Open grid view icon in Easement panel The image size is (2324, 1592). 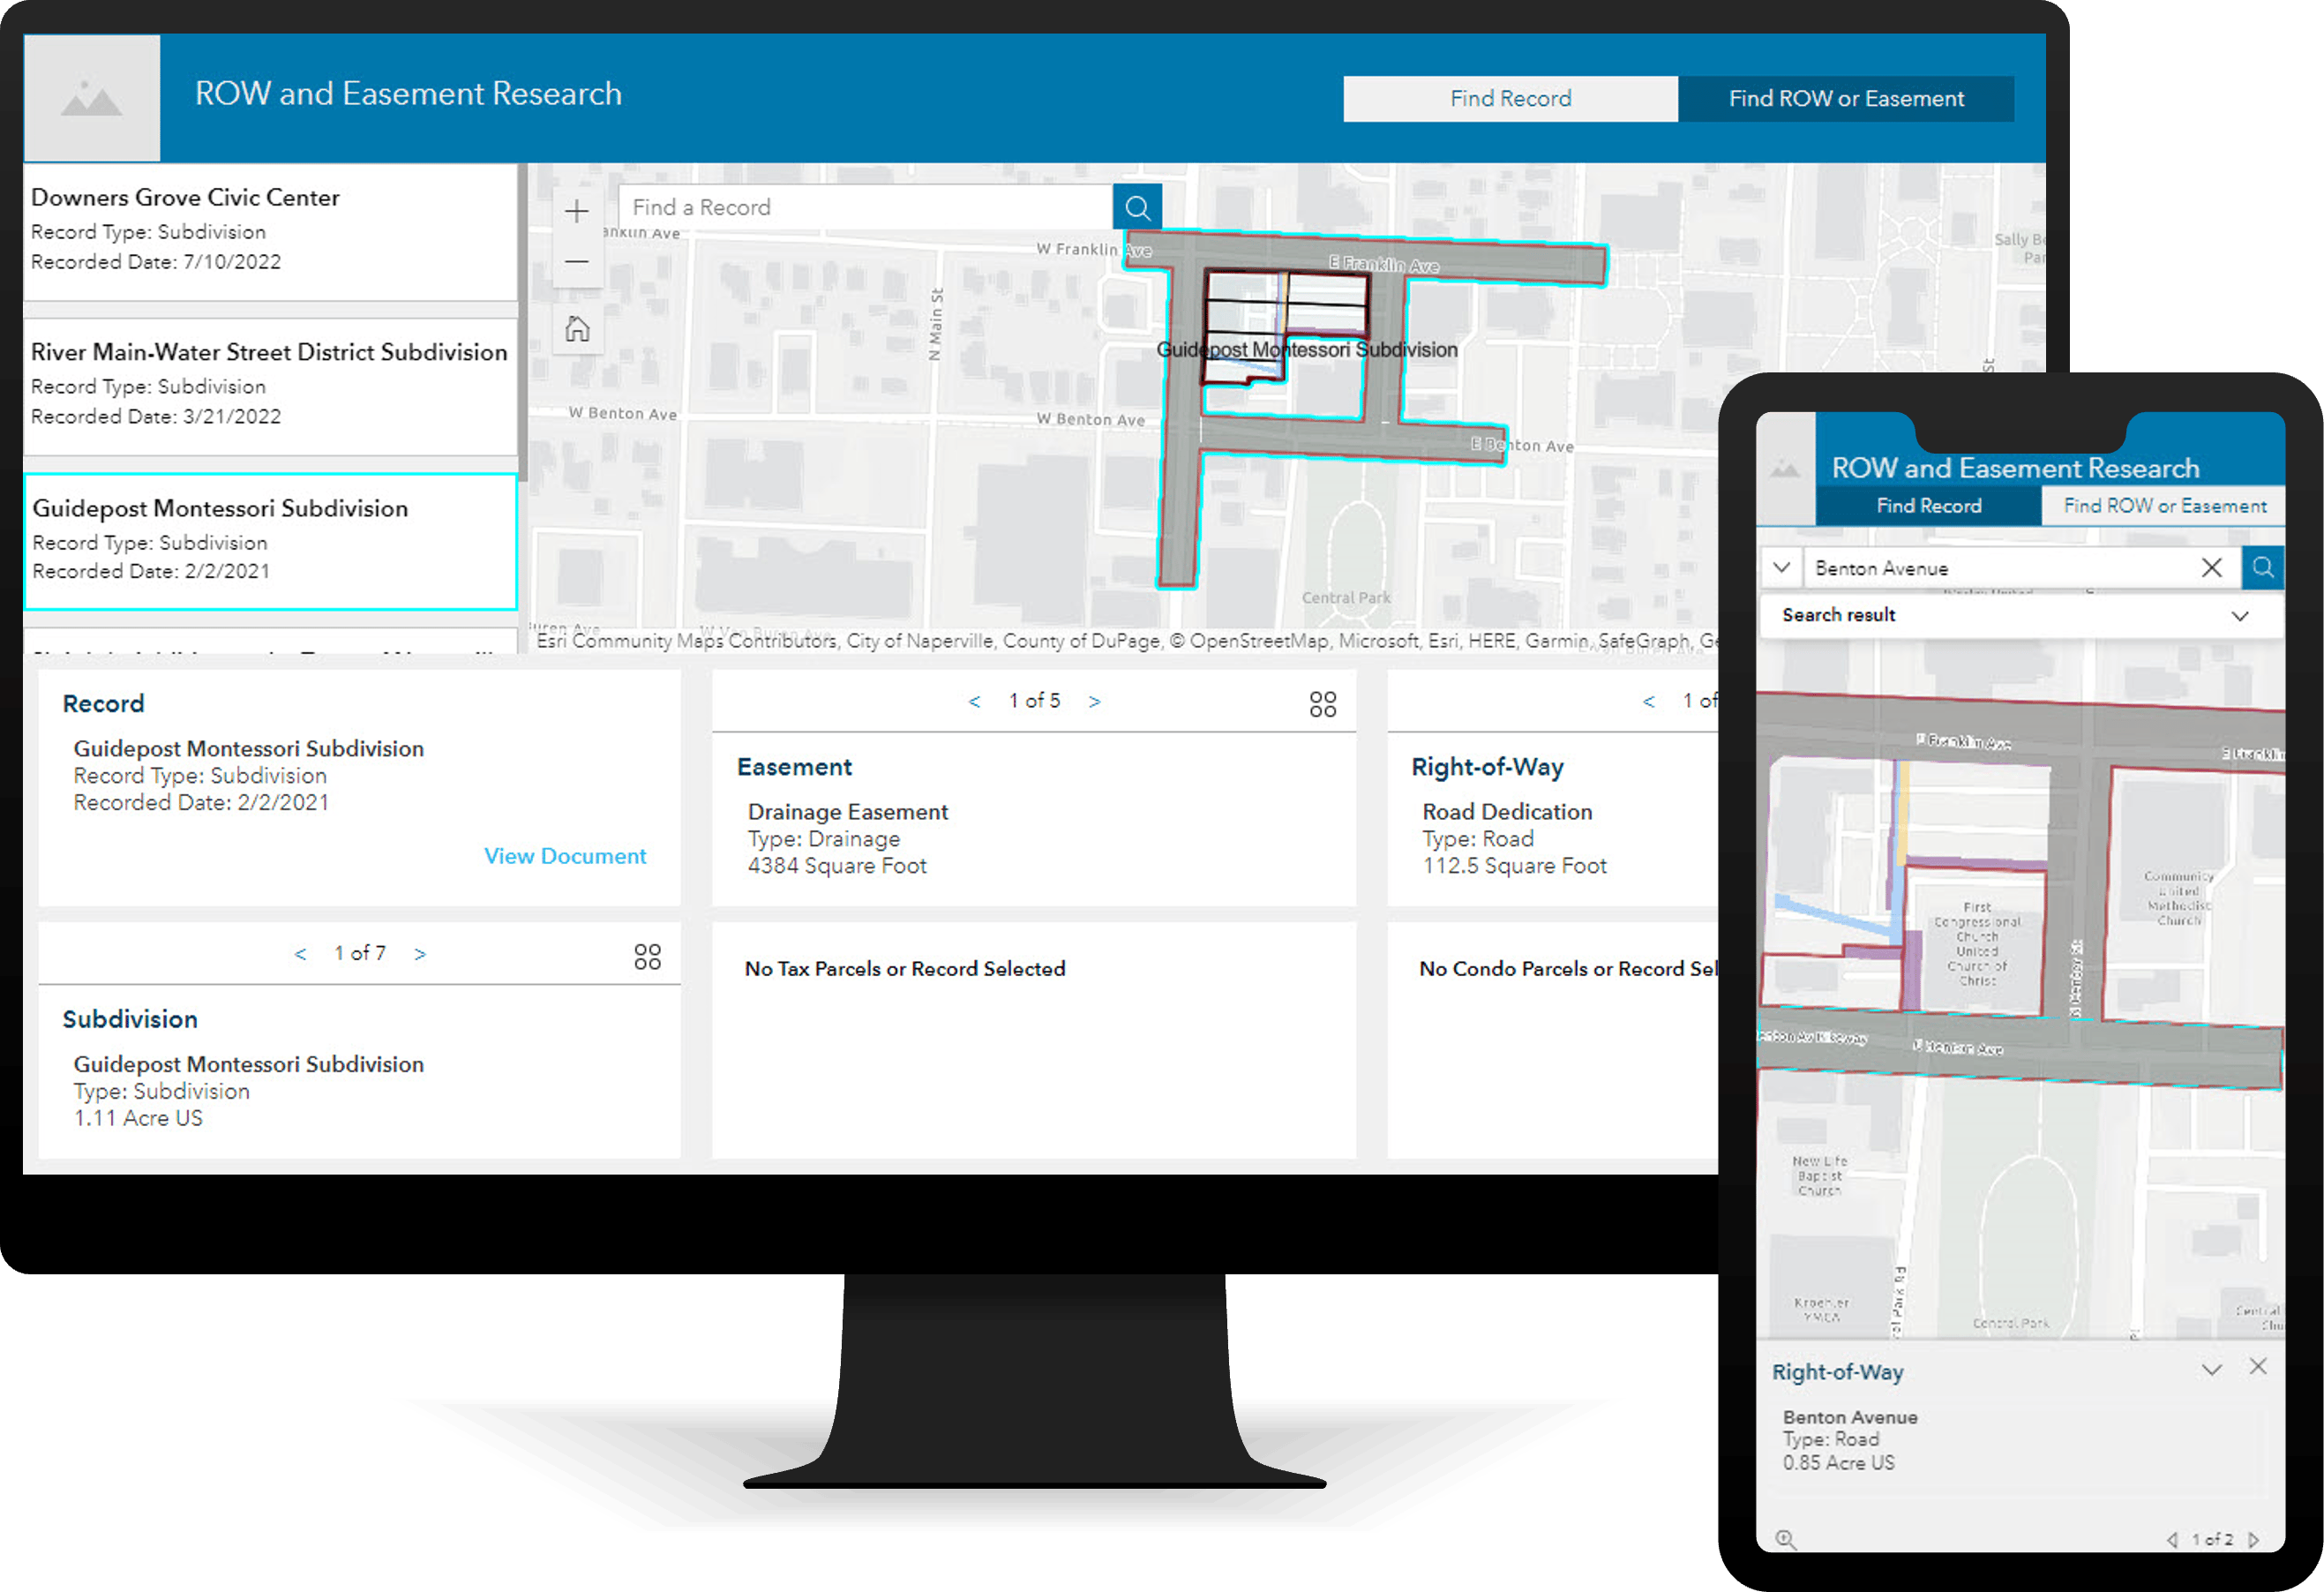[1322, 704]
